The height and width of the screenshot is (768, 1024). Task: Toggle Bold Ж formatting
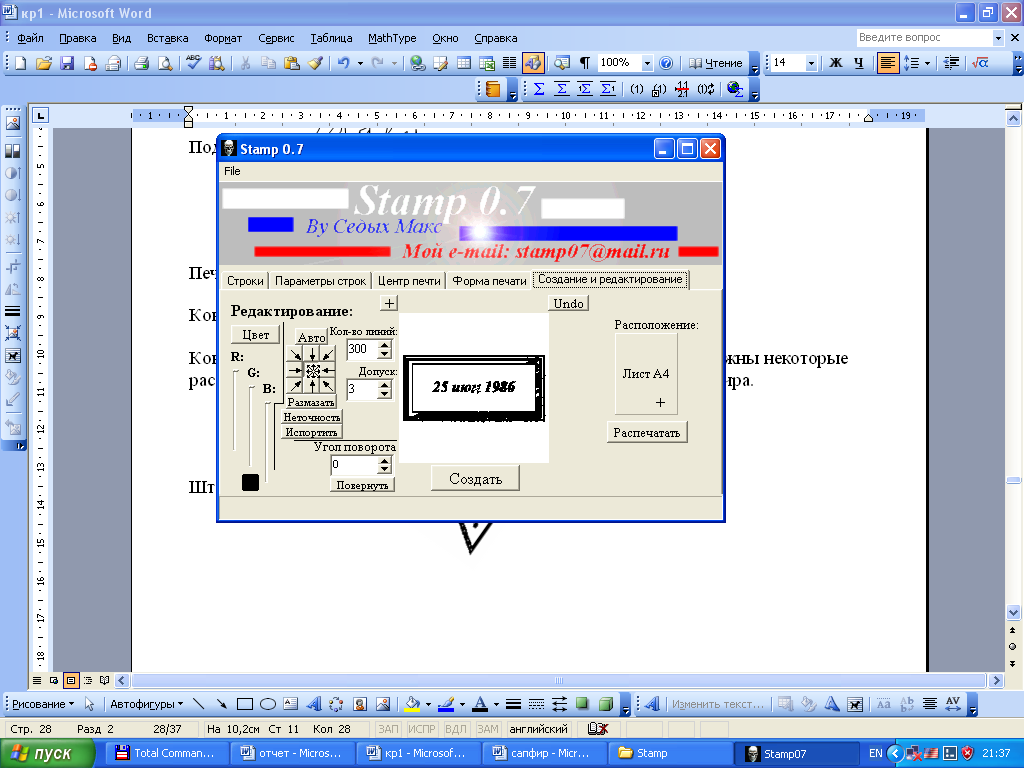coord(836,63)
